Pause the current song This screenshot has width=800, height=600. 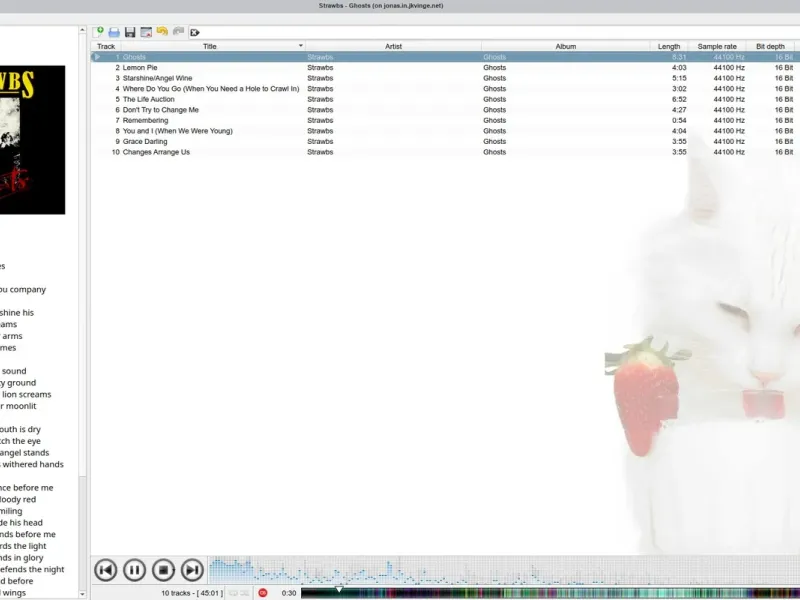[135, 570]
